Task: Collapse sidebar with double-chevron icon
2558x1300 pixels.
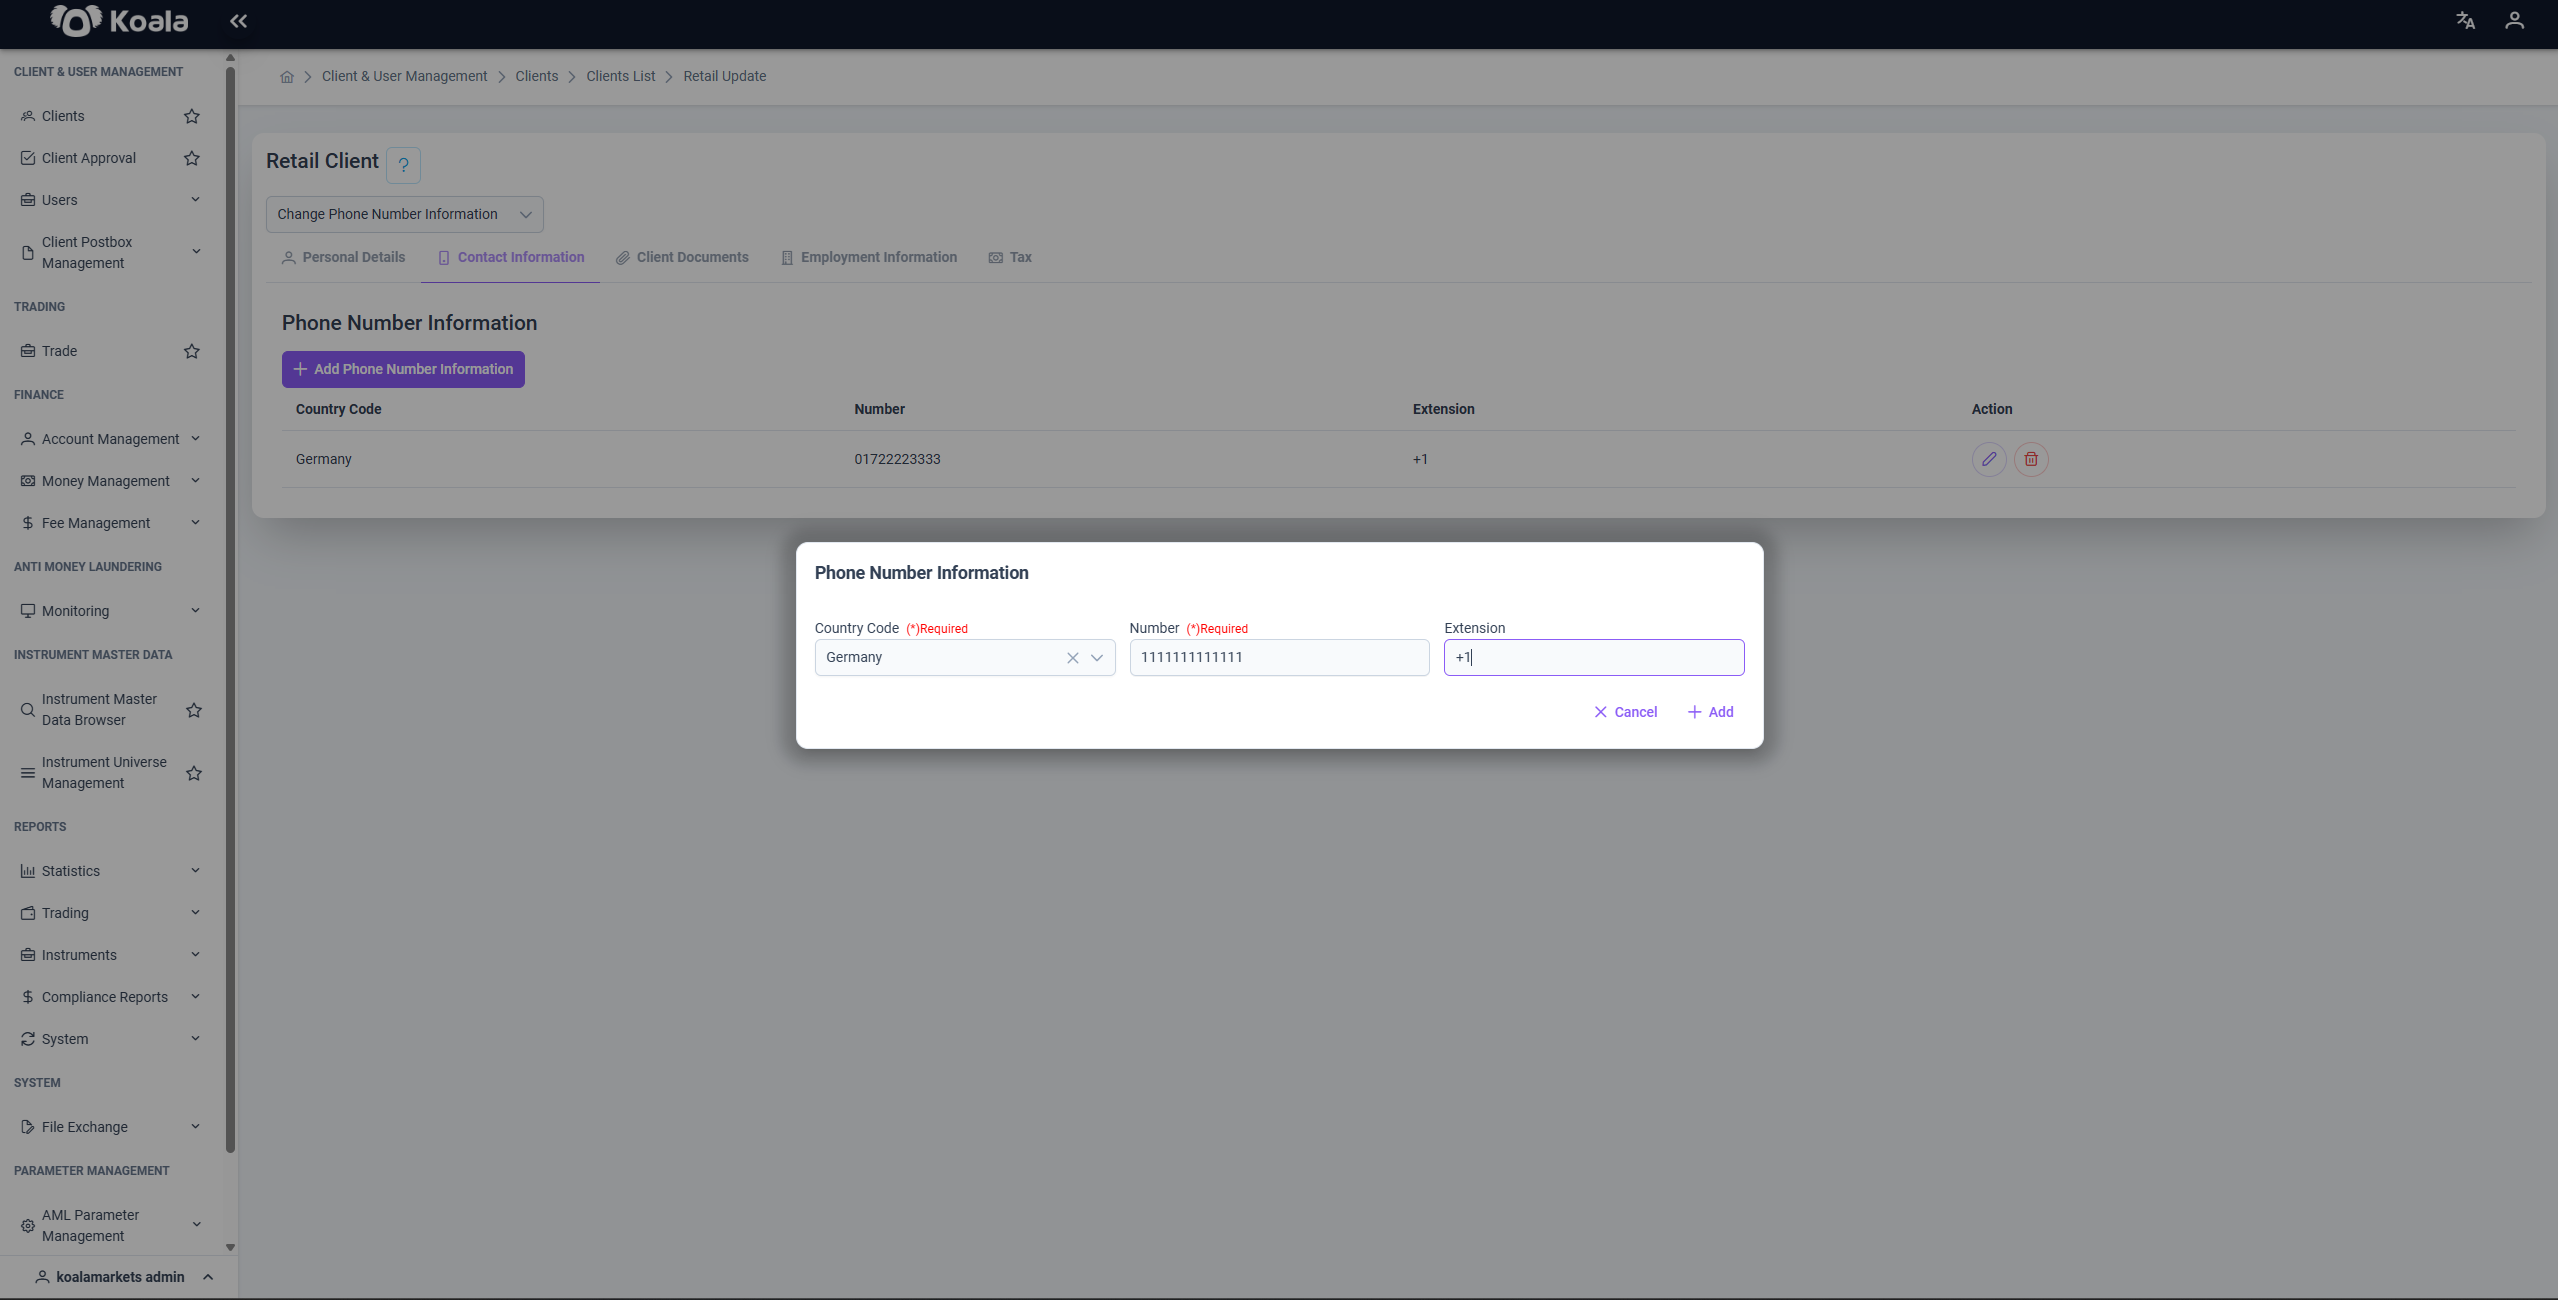Action: (238, 21)
